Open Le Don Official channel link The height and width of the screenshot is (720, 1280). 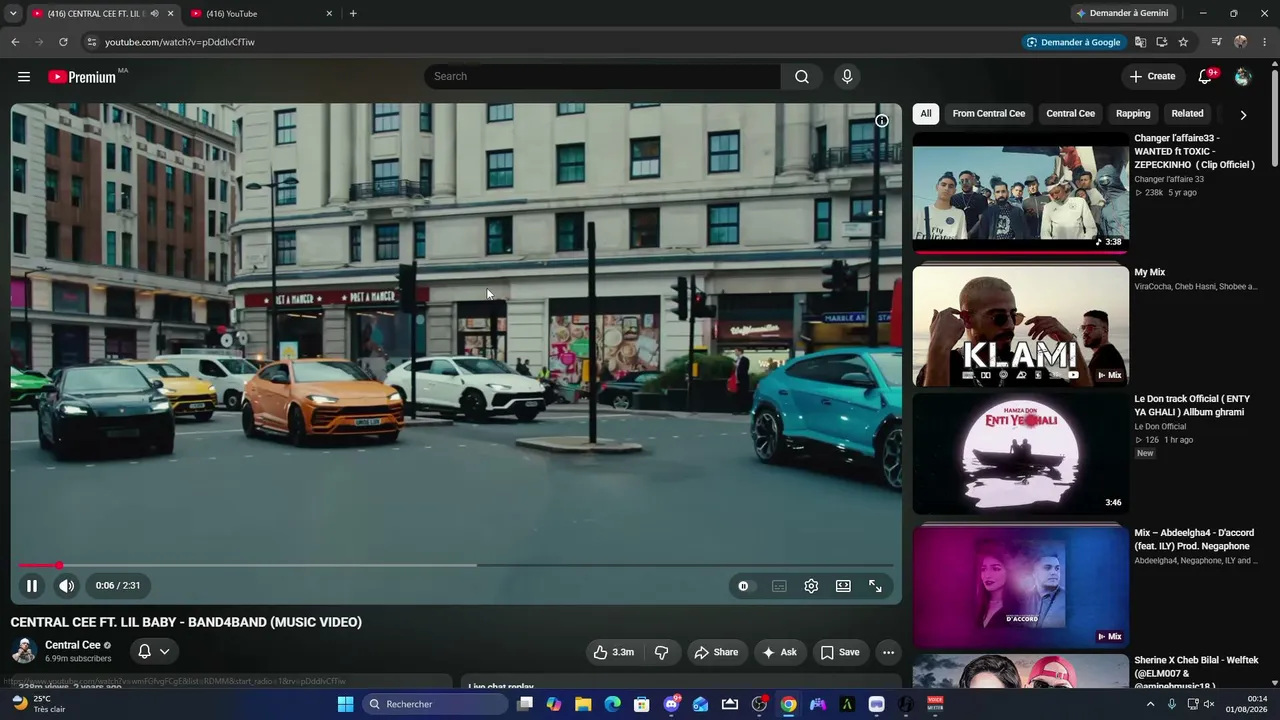point(1160,427)
